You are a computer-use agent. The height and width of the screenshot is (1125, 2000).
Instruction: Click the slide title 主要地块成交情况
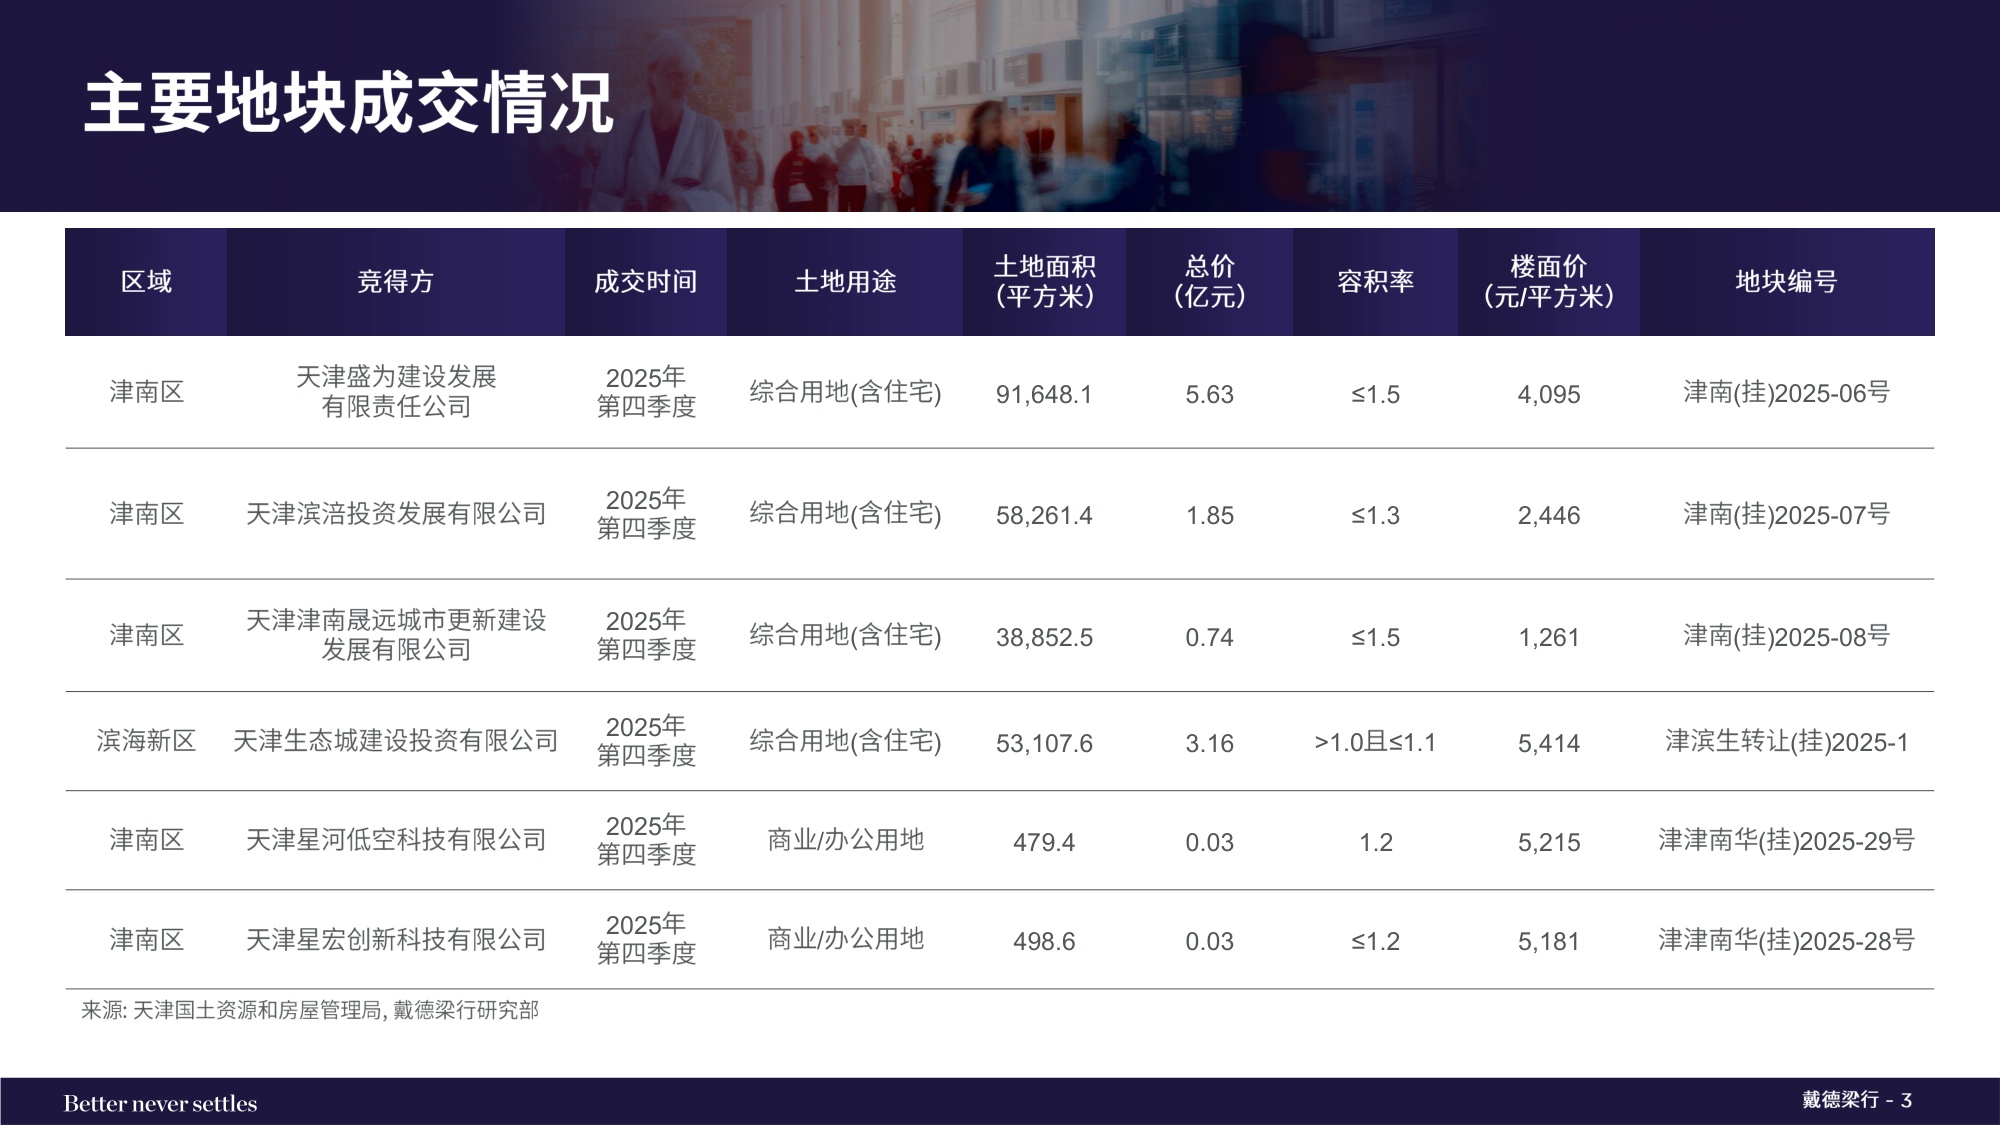pyautogui.click(x=348, y=103)
